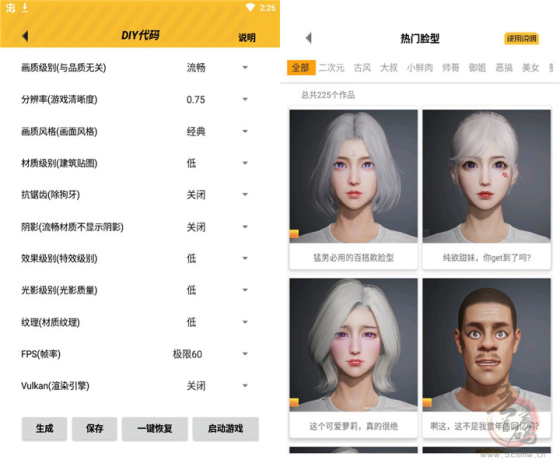Tap the Wi-Fi icon in status bar
The image size is (560, 467).
(250, 7)
